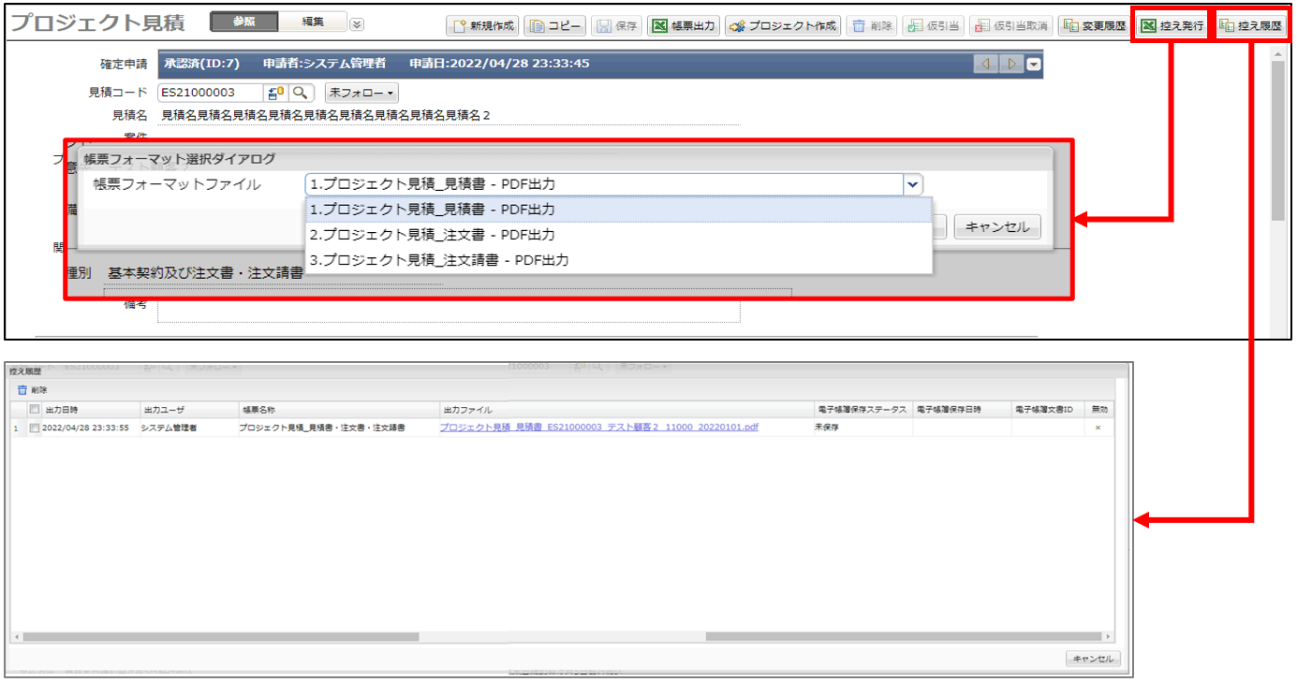Click the 控え発行 toolbar button
Viewport: 1297px width, 682px height.
(x=1171, y=26)
